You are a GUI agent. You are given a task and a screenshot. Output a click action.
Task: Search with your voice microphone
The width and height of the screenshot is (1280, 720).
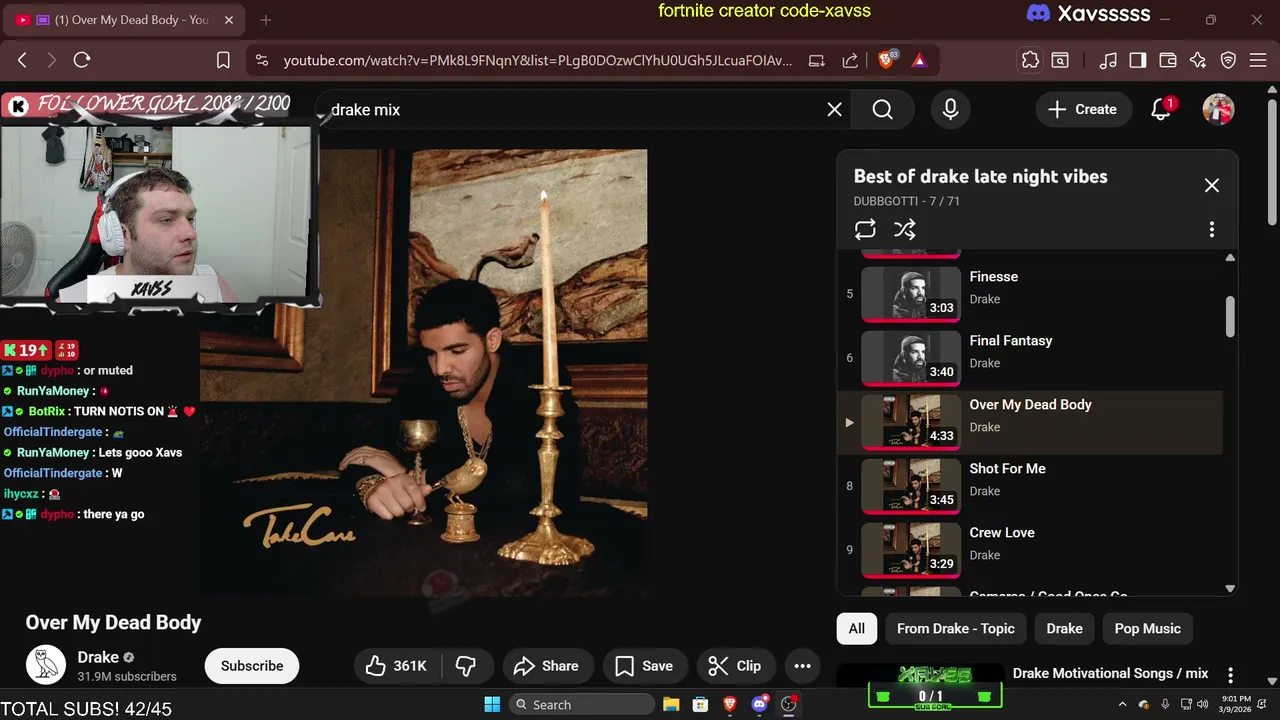click(x=950, y=110)
